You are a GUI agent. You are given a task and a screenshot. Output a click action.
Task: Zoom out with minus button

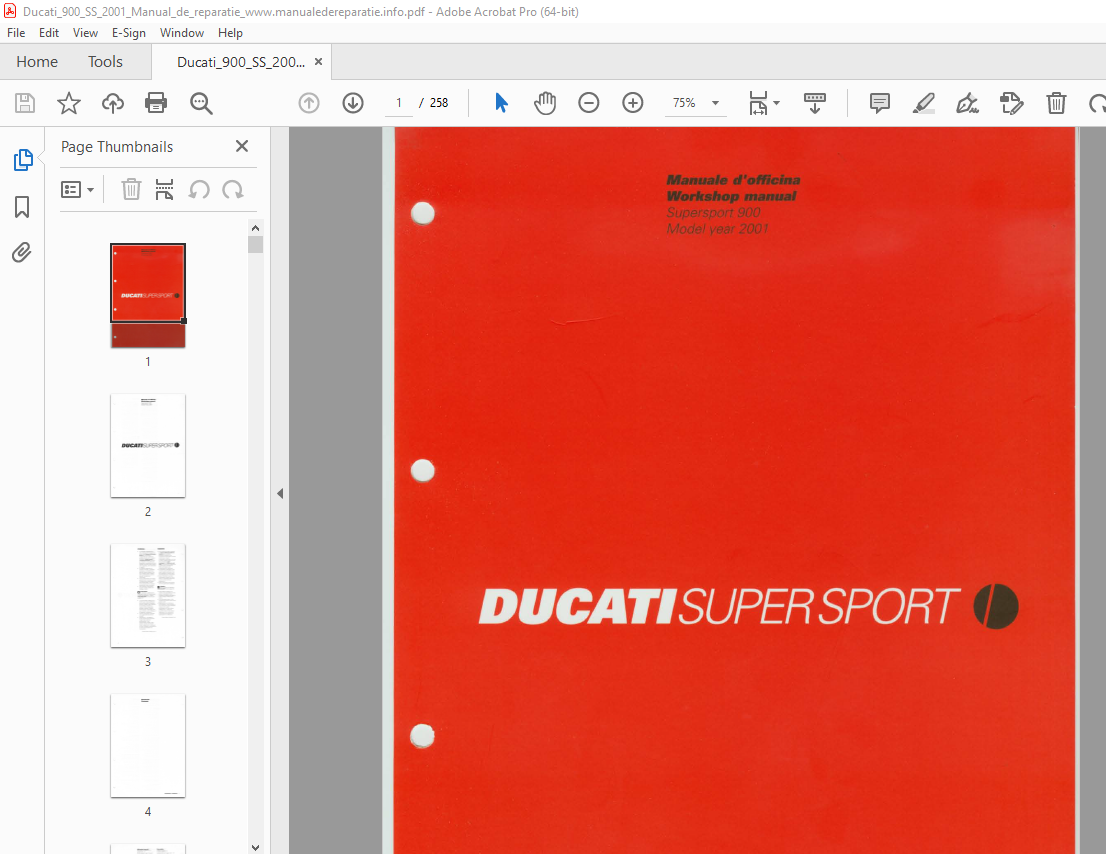(588, 103)
